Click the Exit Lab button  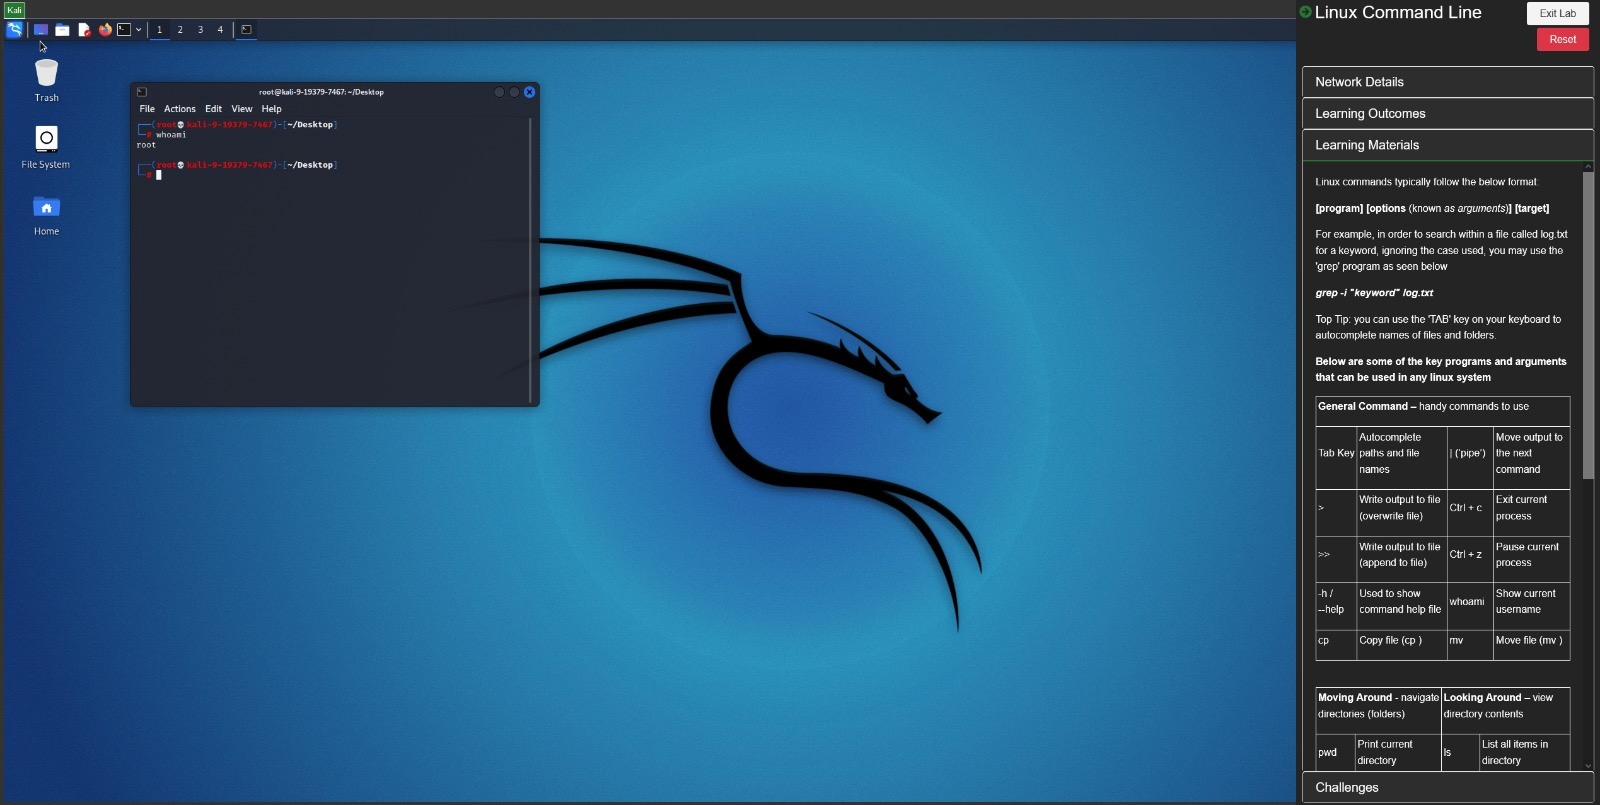click(x=1557, y=13)
